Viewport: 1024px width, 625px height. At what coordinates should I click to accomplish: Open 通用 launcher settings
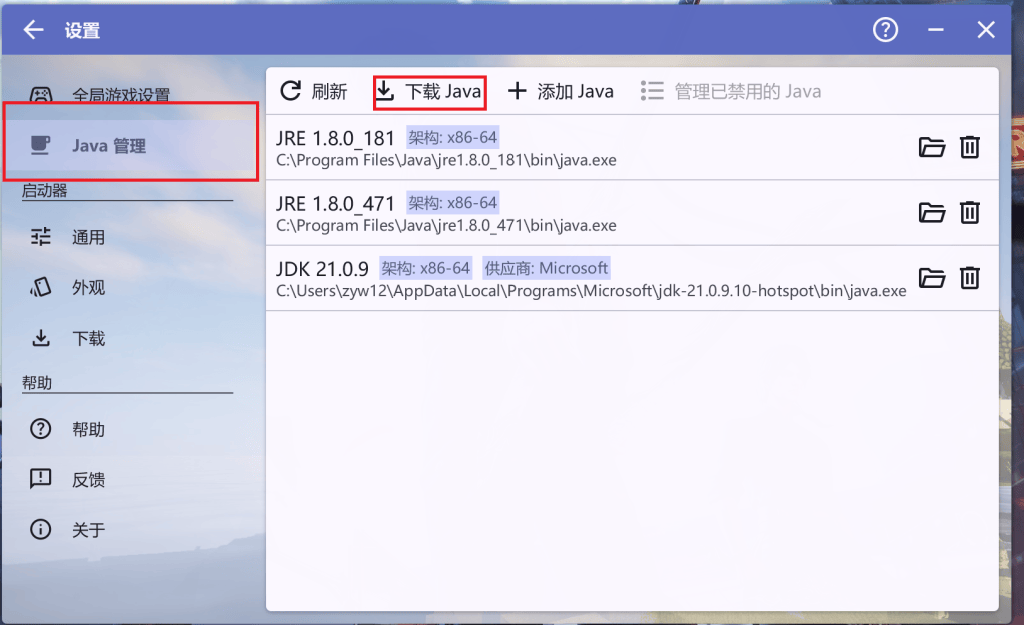(x=88, y=238)
